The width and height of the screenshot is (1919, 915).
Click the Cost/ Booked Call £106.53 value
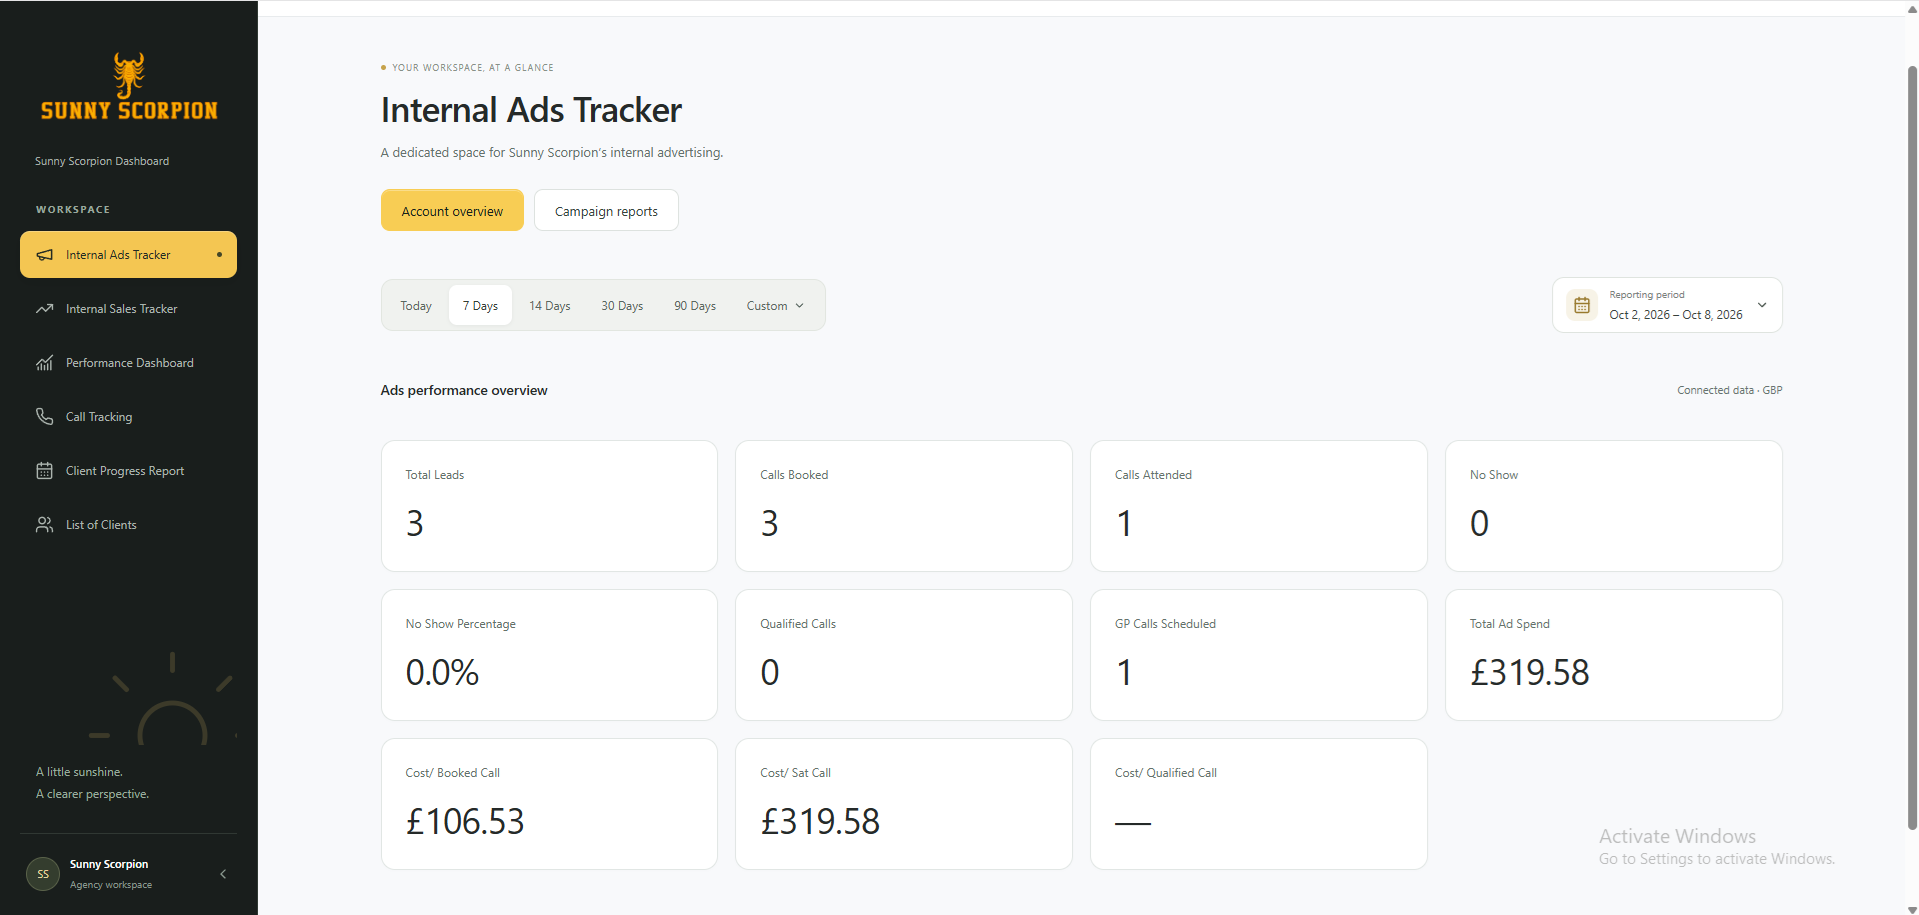tap(465, 821)
